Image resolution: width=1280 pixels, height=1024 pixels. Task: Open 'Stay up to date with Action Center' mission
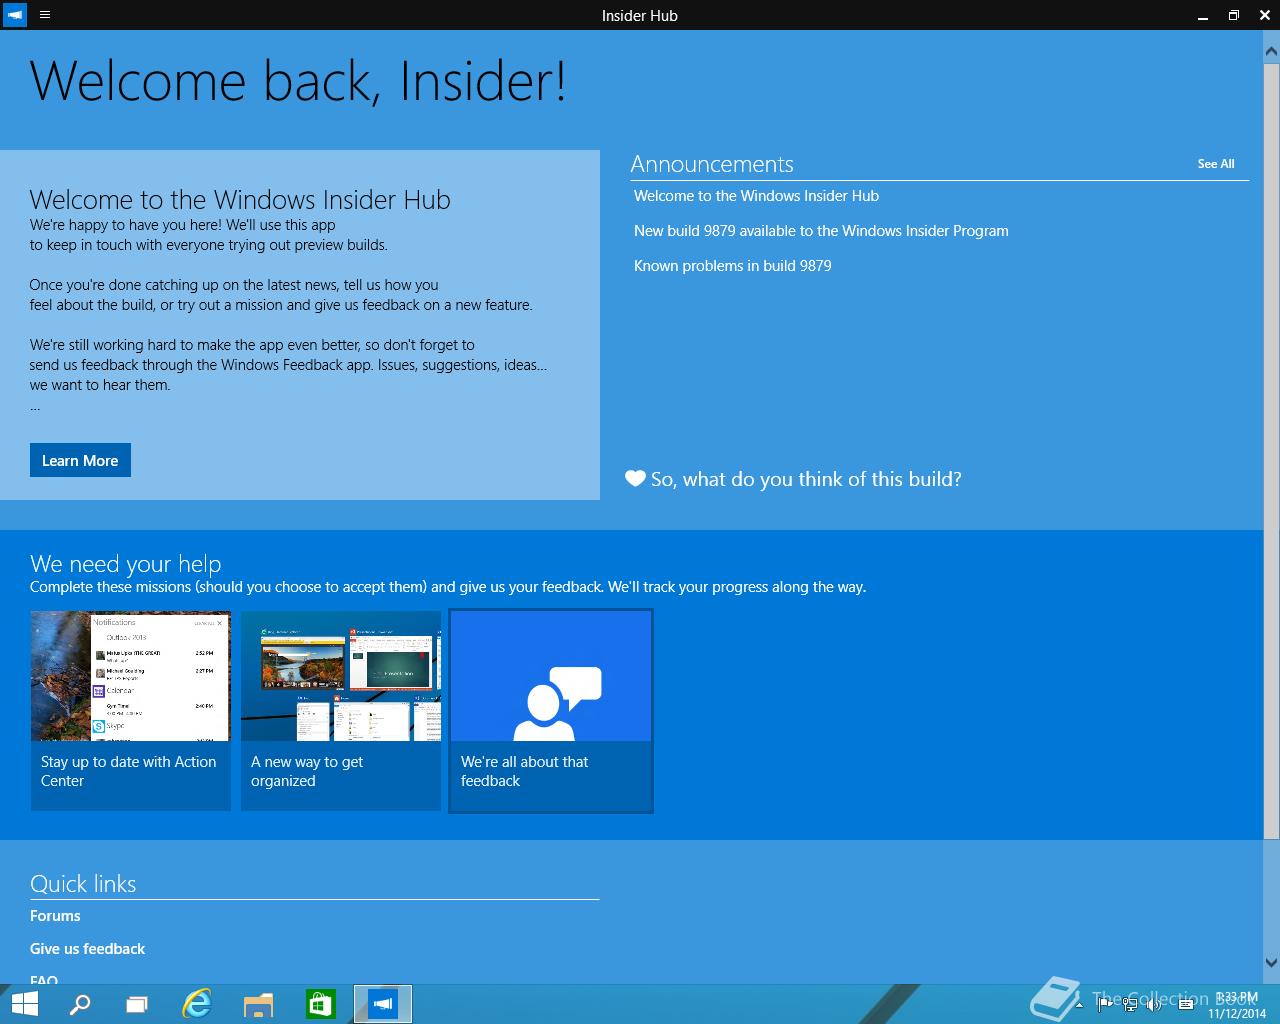coord(131,711)
